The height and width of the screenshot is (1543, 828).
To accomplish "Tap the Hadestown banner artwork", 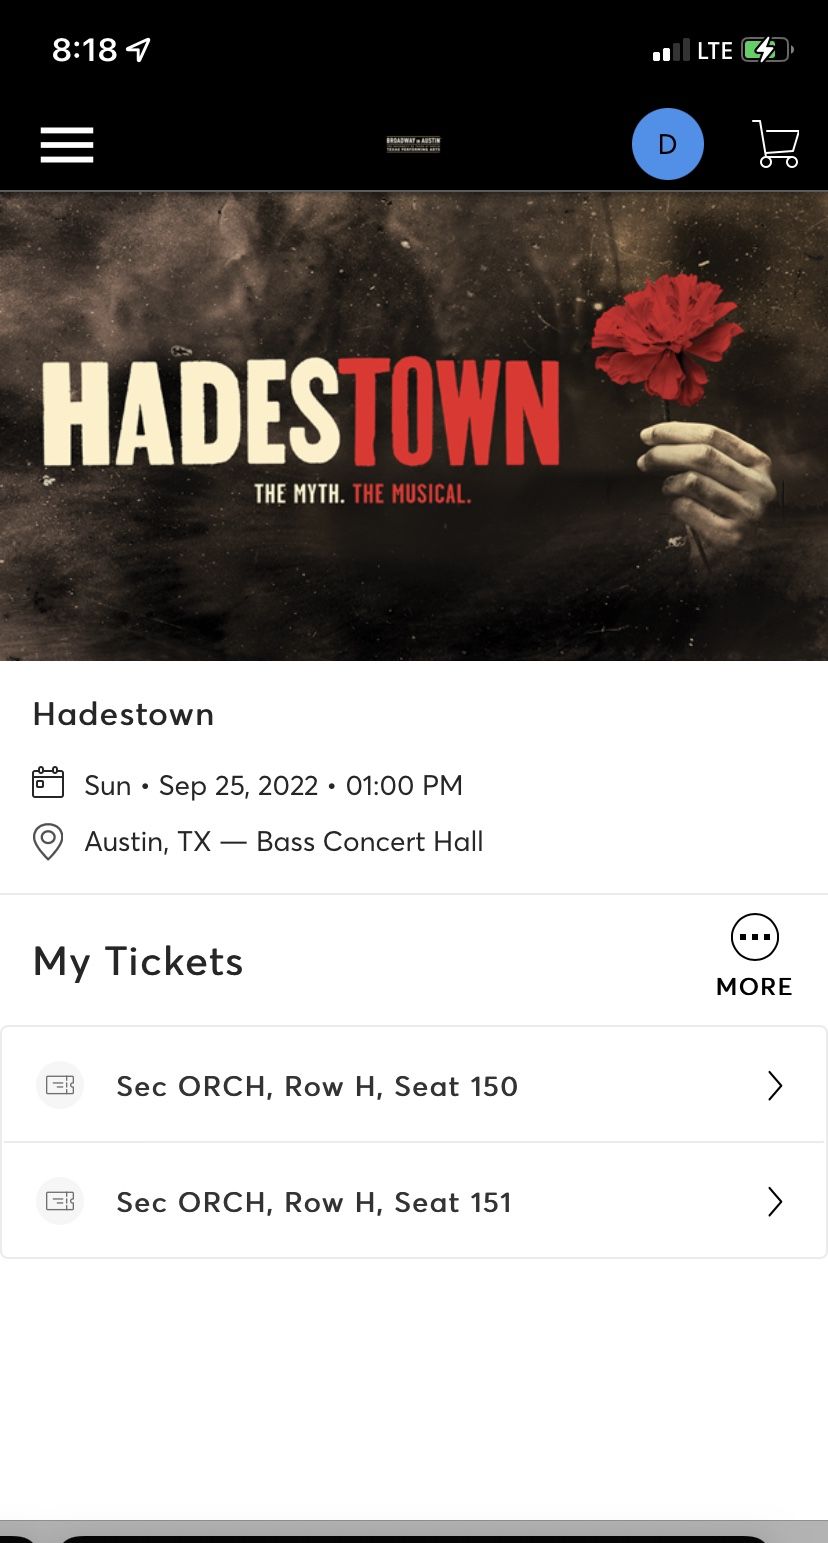I will [414, 423].
